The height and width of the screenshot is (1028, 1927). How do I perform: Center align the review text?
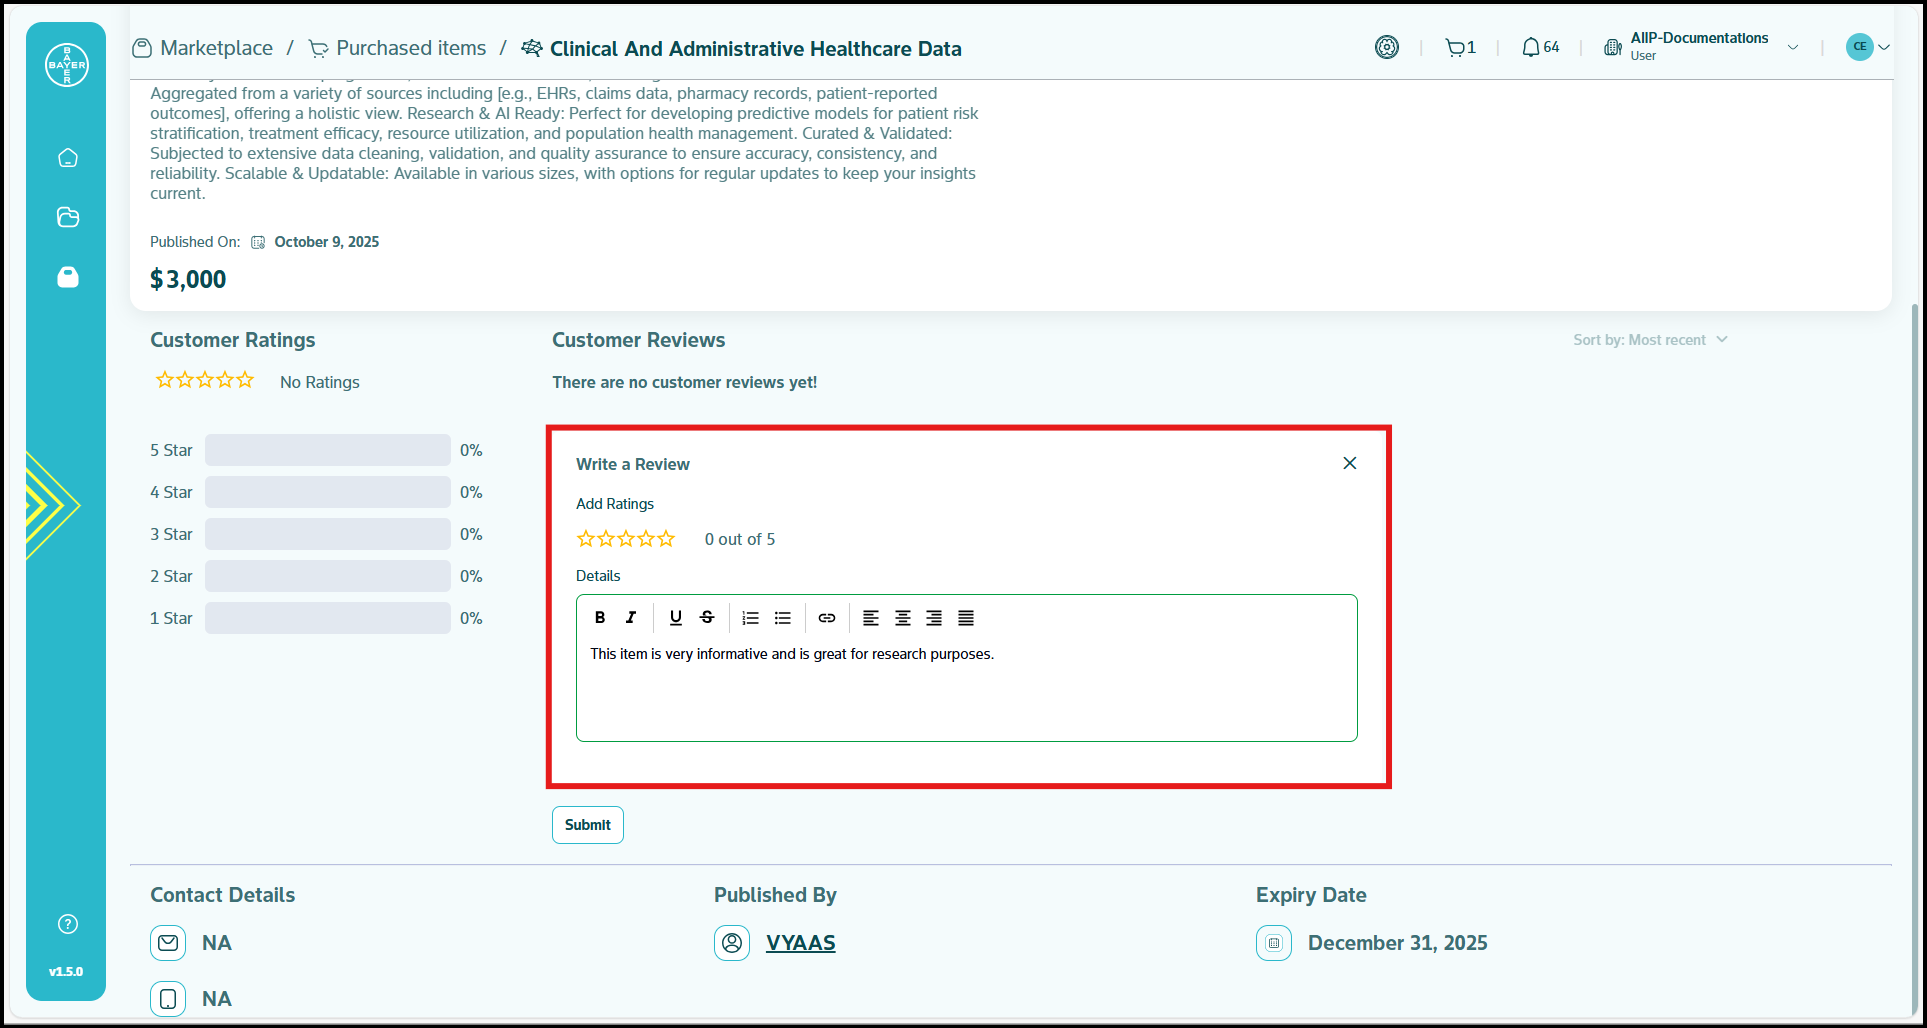click(903, 618)
